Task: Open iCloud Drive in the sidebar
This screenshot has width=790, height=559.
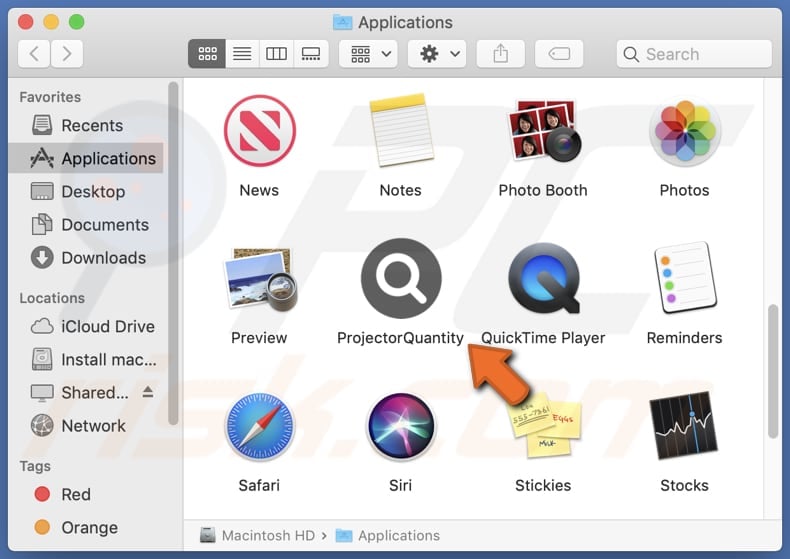Action: [86, 326]
